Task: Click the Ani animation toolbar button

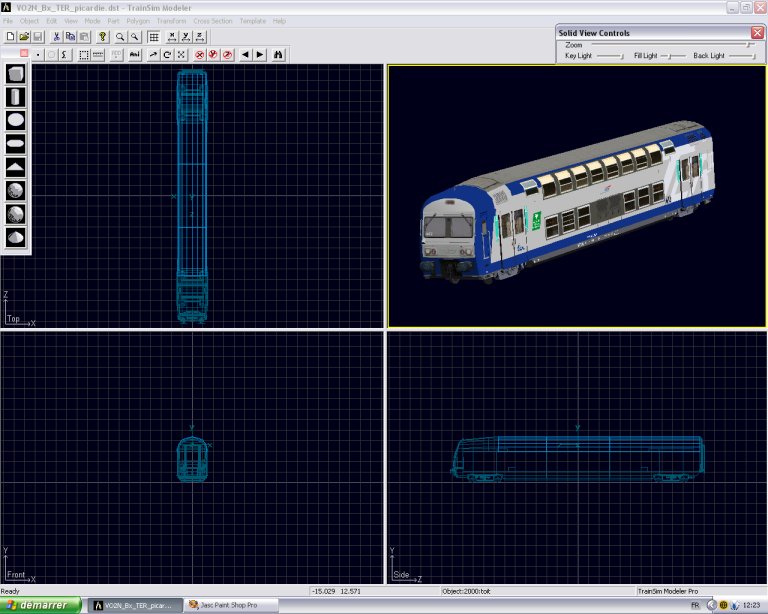Action: point(135,55)
